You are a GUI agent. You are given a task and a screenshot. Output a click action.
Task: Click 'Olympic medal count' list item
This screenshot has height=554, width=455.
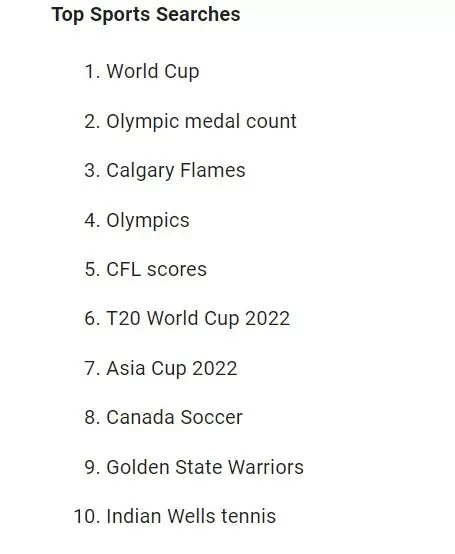(201, 121)
